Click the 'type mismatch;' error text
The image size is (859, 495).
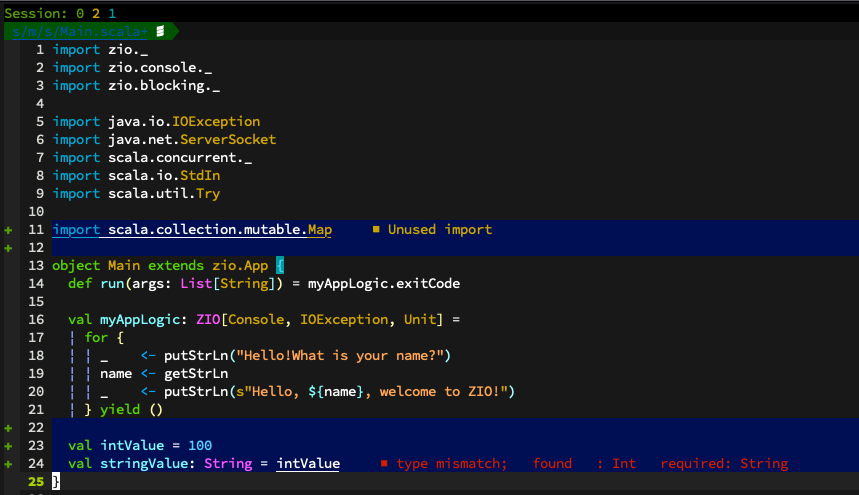point(452,463)
